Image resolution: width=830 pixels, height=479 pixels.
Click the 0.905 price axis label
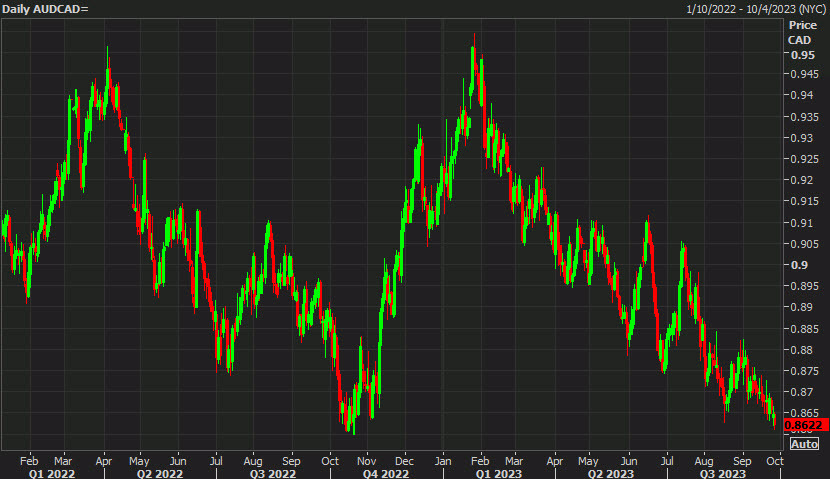(805, 243)
